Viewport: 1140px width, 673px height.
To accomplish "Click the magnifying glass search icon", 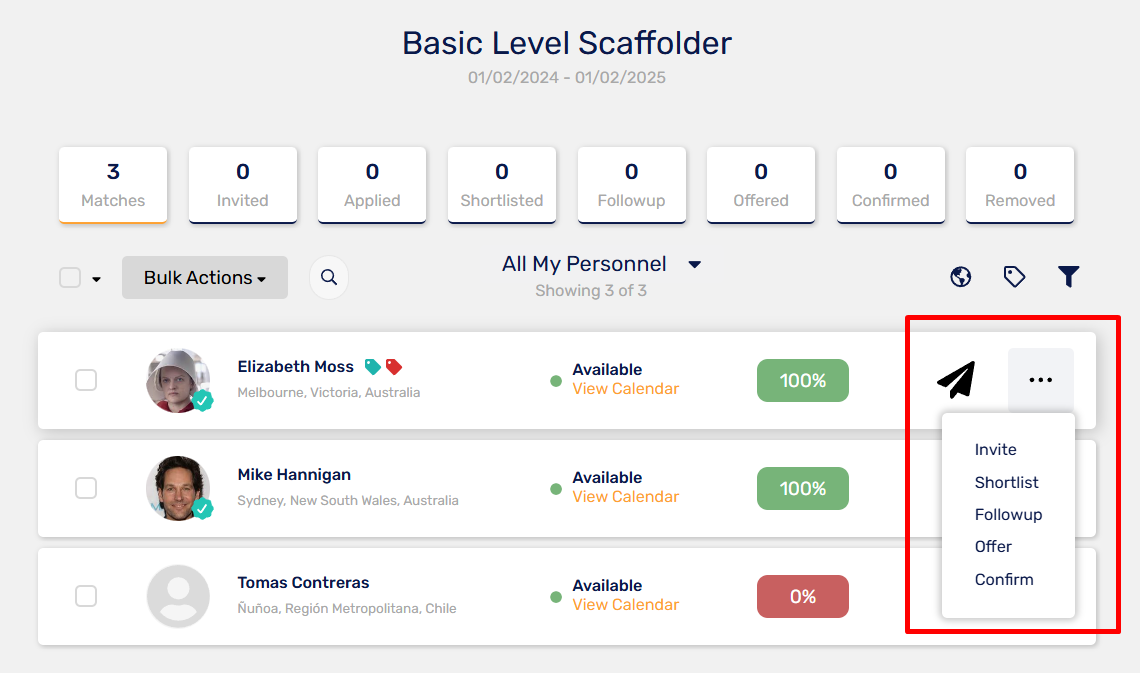I will pyautogui.click(x=329, y=277).
